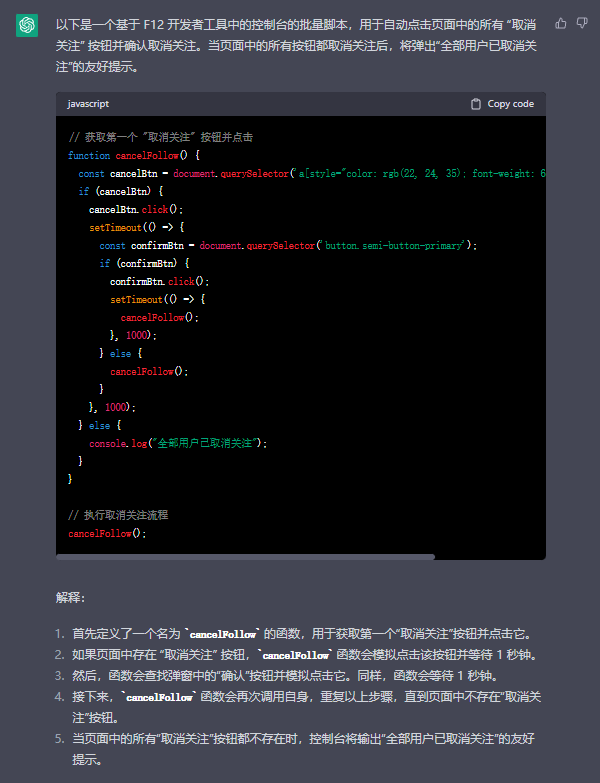Image resolution: width=600 pixels, height=783 pixels.
Task: Click the final 'cancelFollow();' call line
Action: pos(107,533)
